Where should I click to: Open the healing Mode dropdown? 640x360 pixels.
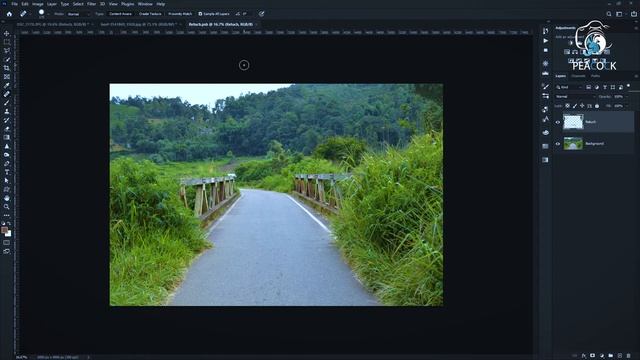click(x=78, y=14)
